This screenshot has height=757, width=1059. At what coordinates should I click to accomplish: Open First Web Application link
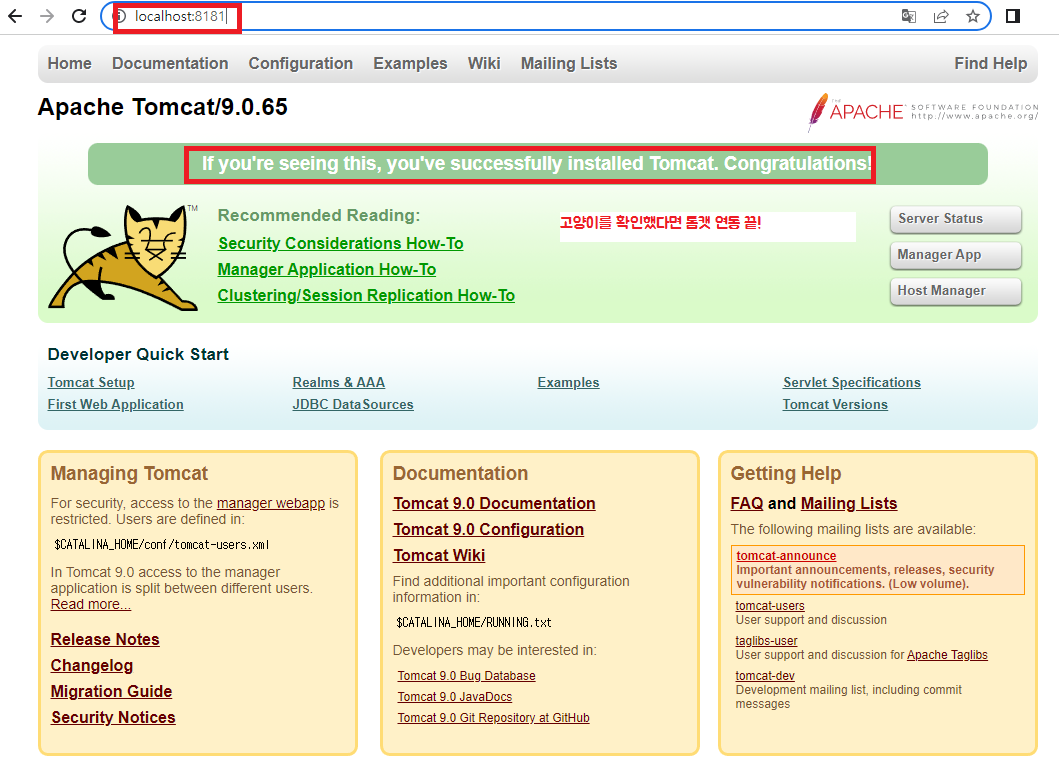tap(115, 404)
